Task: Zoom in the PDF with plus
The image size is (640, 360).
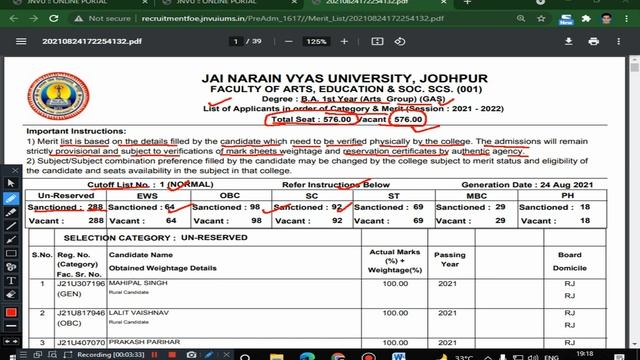Action: (344, 42)
